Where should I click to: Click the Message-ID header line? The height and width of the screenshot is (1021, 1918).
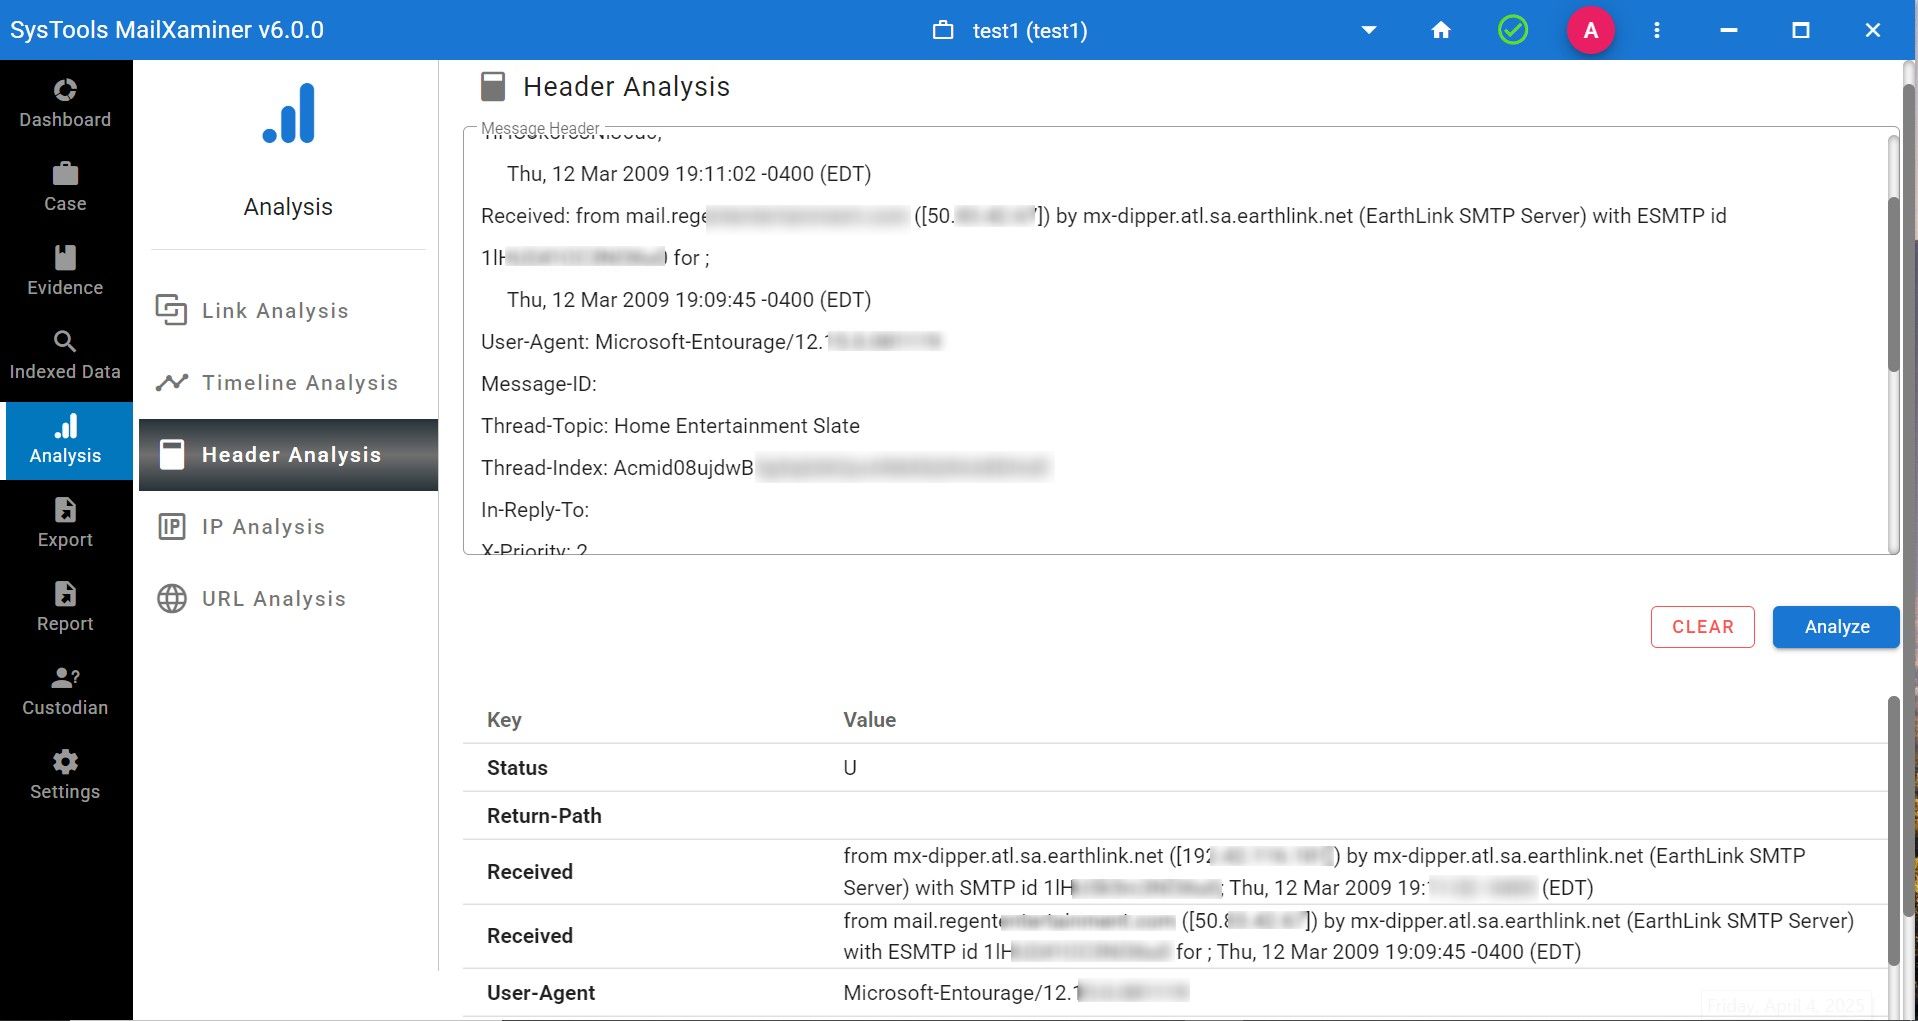click(539, 384)
